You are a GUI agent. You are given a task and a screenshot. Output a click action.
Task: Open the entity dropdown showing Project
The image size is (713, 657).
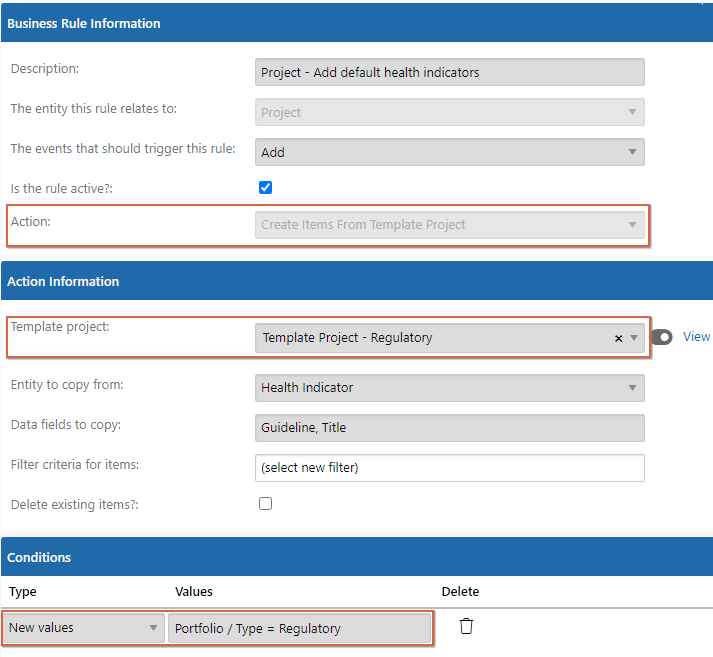coord(450,112)
